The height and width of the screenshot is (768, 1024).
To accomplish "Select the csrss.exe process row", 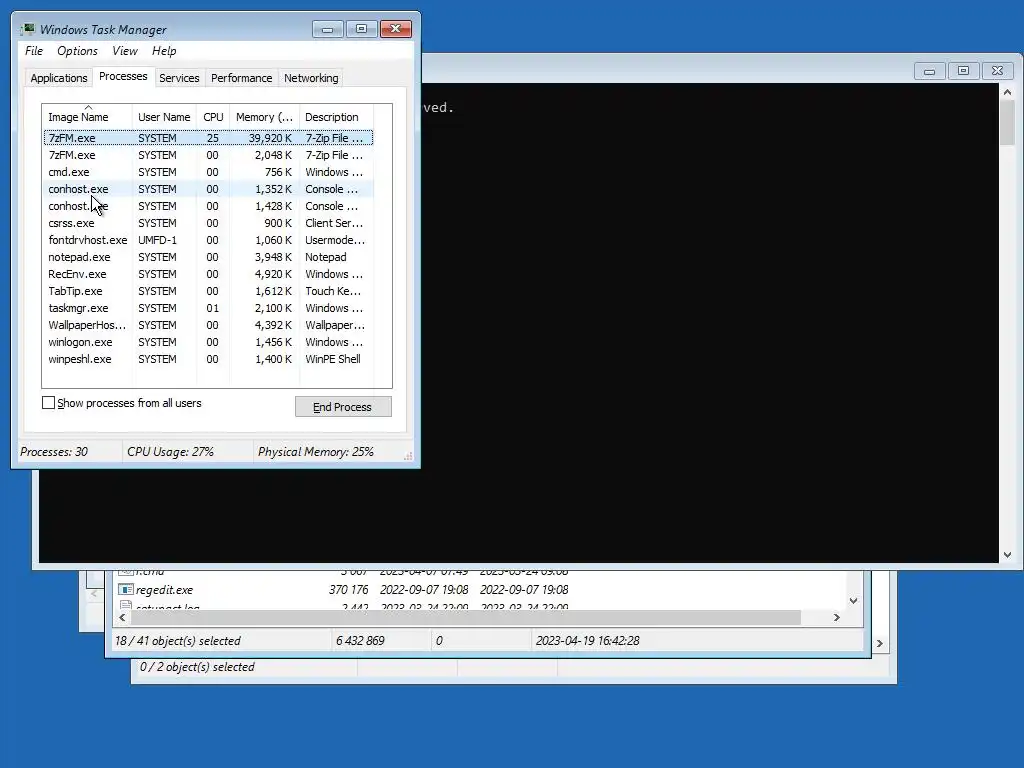I will click(208, 223).
